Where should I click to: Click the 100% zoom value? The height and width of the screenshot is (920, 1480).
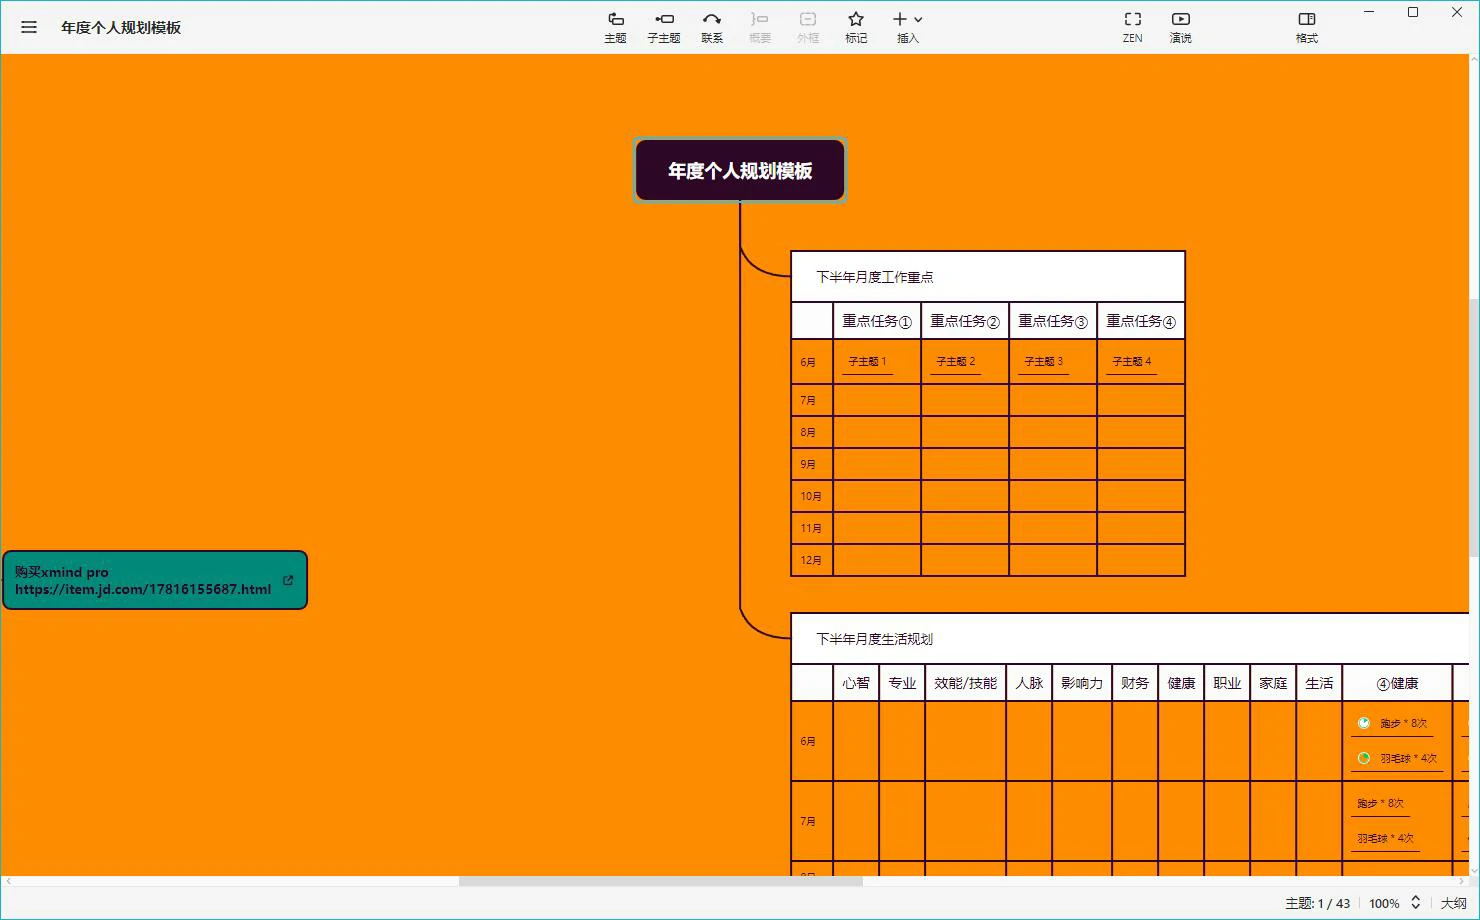point(1384,903)
